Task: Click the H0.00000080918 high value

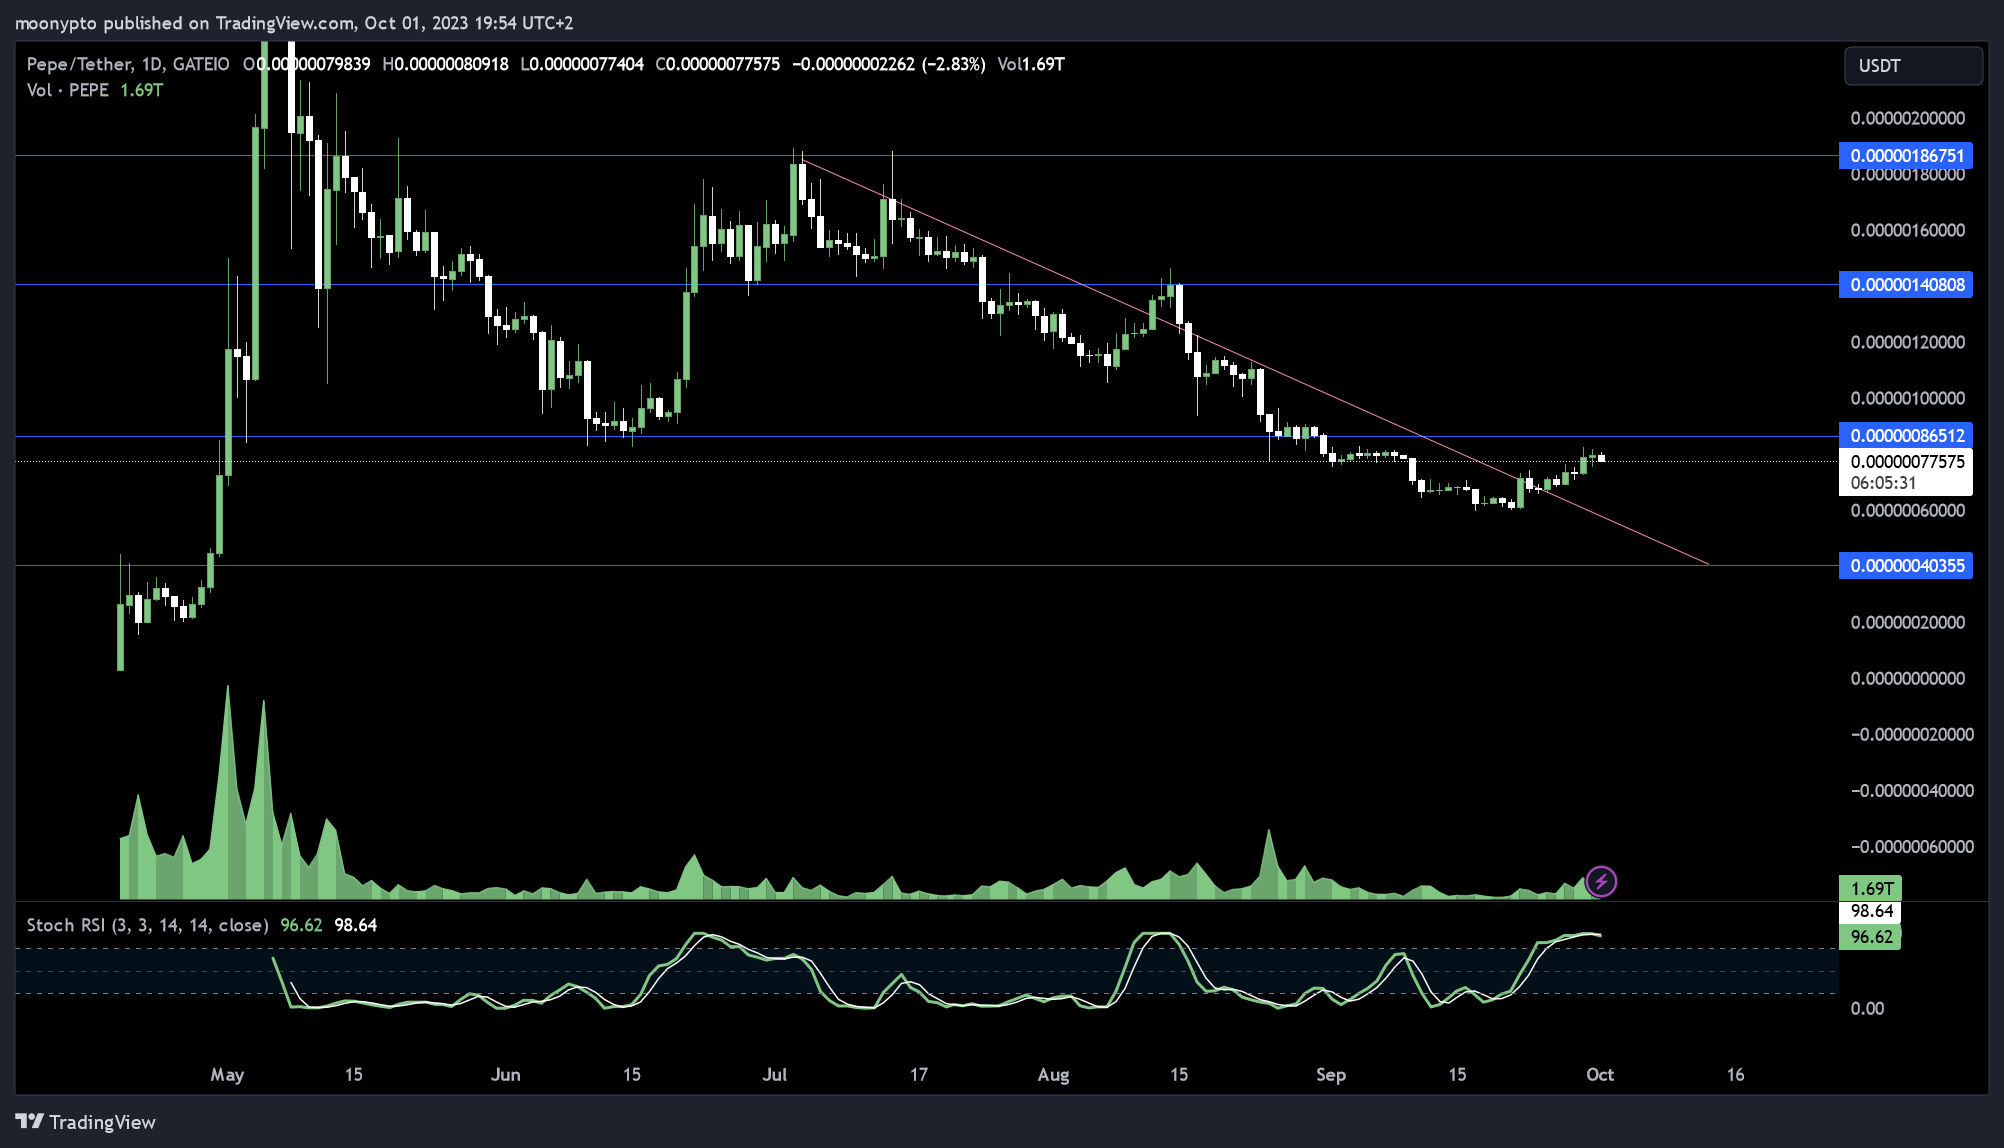Action: [445, 64]
